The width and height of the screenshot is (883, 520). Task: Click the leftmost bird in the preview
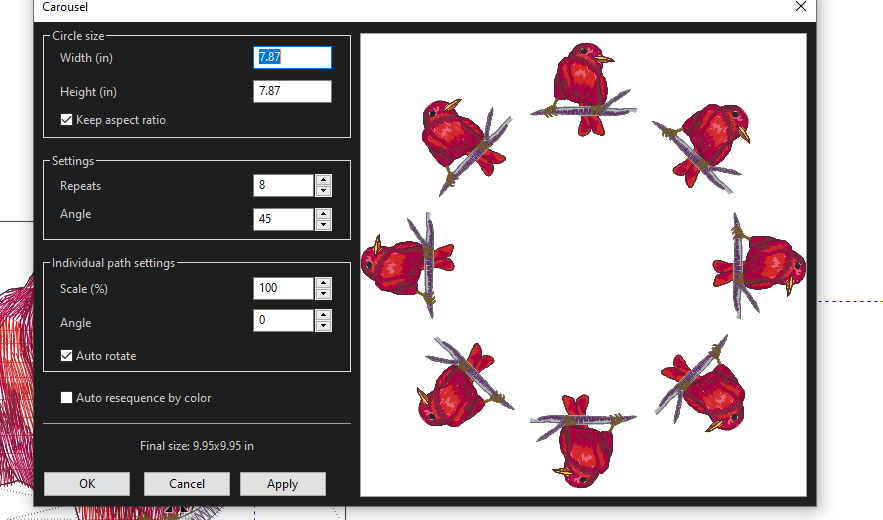(x=408, y=265)
